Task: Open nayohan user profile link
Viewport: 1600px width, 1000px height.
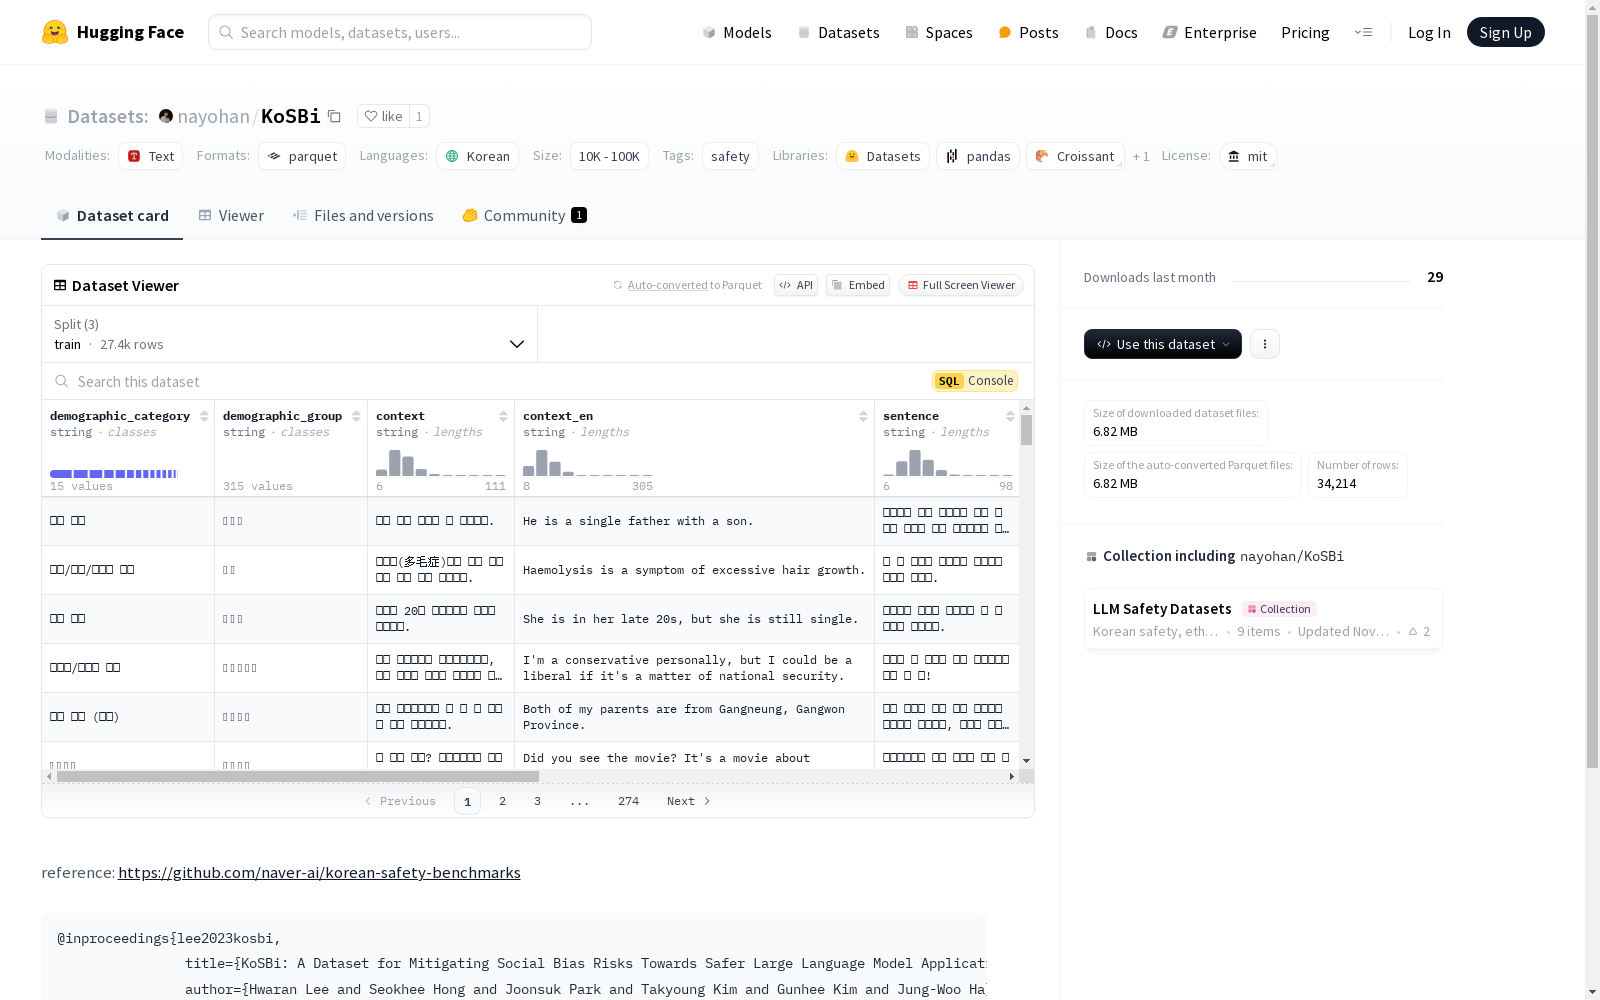Action: [x=213, y=116]
